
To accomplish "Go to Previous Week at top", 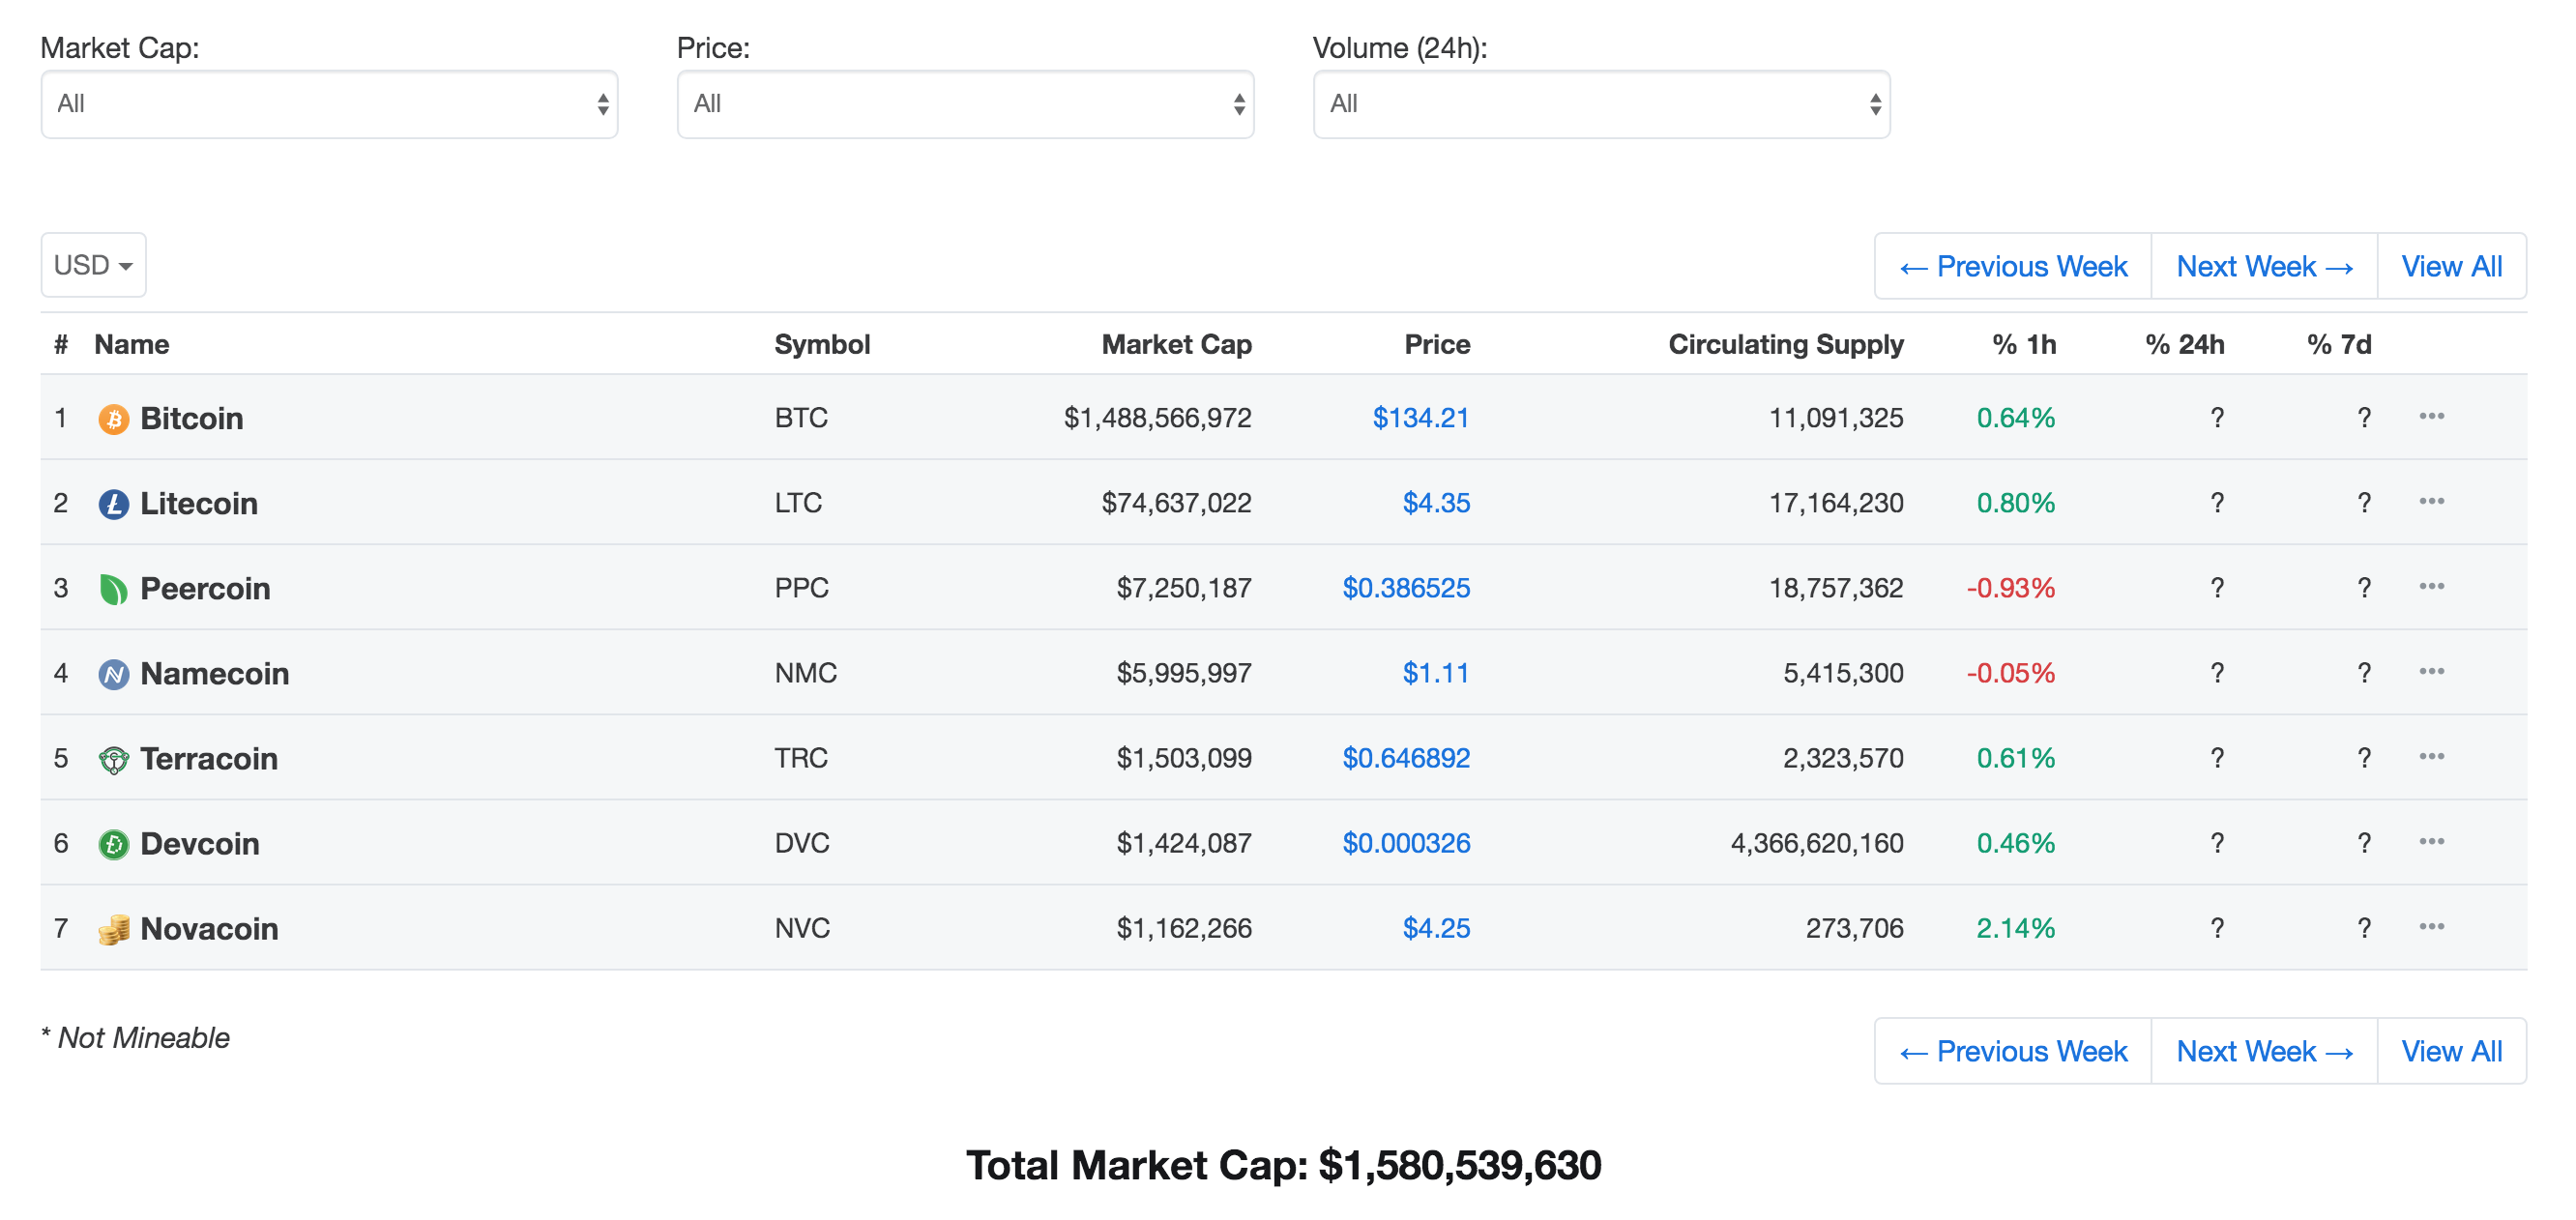I will point(2013,266).
